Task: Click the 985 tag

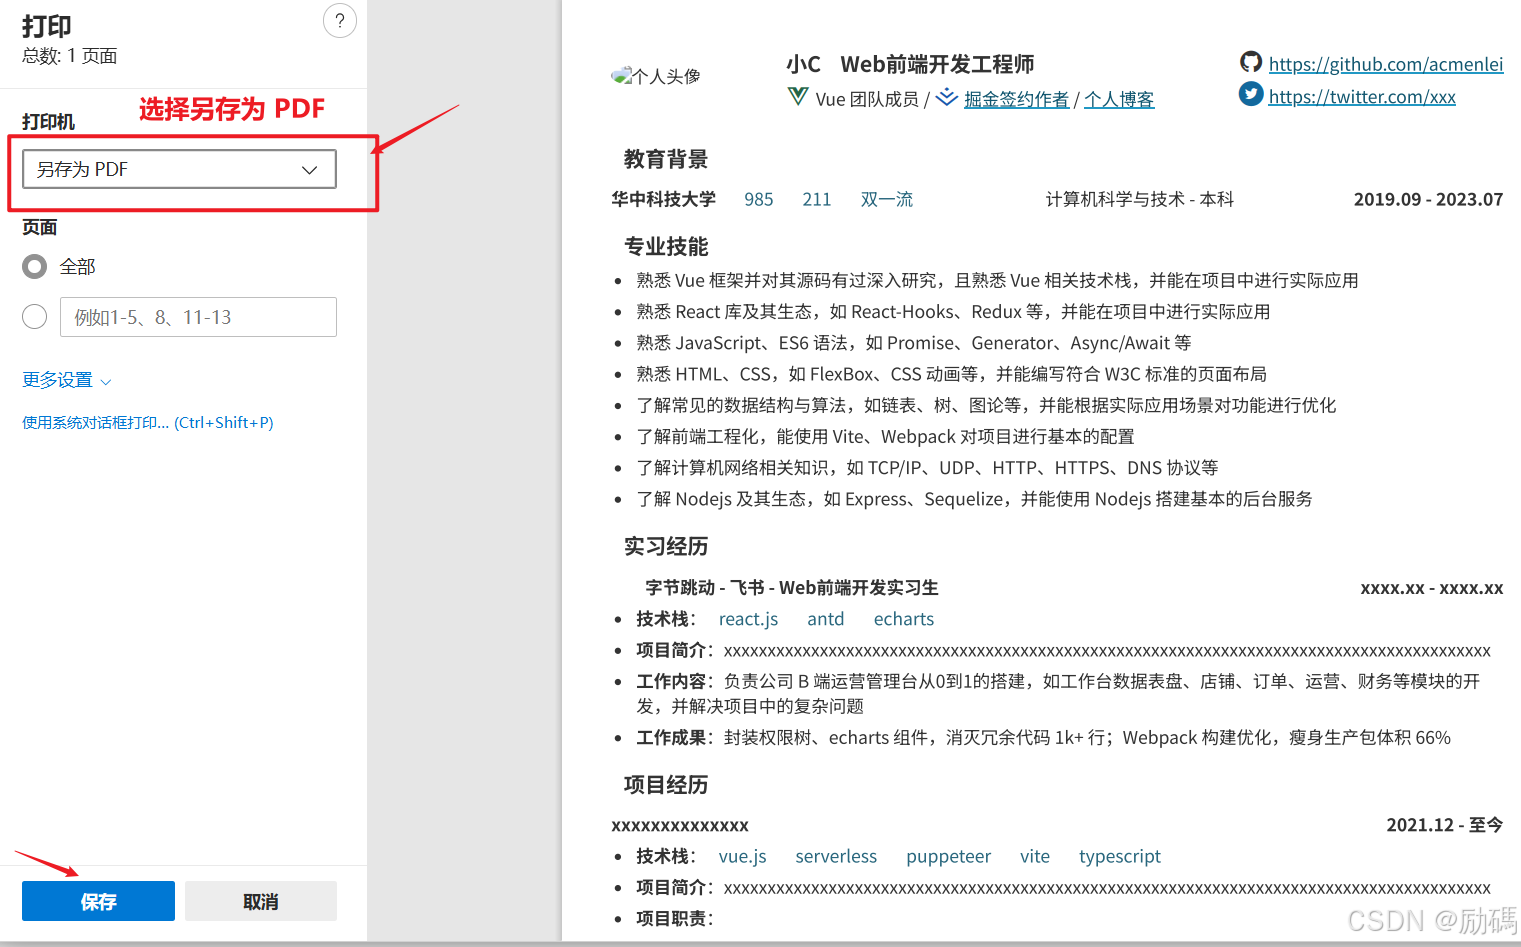Action: coord(759,199)
